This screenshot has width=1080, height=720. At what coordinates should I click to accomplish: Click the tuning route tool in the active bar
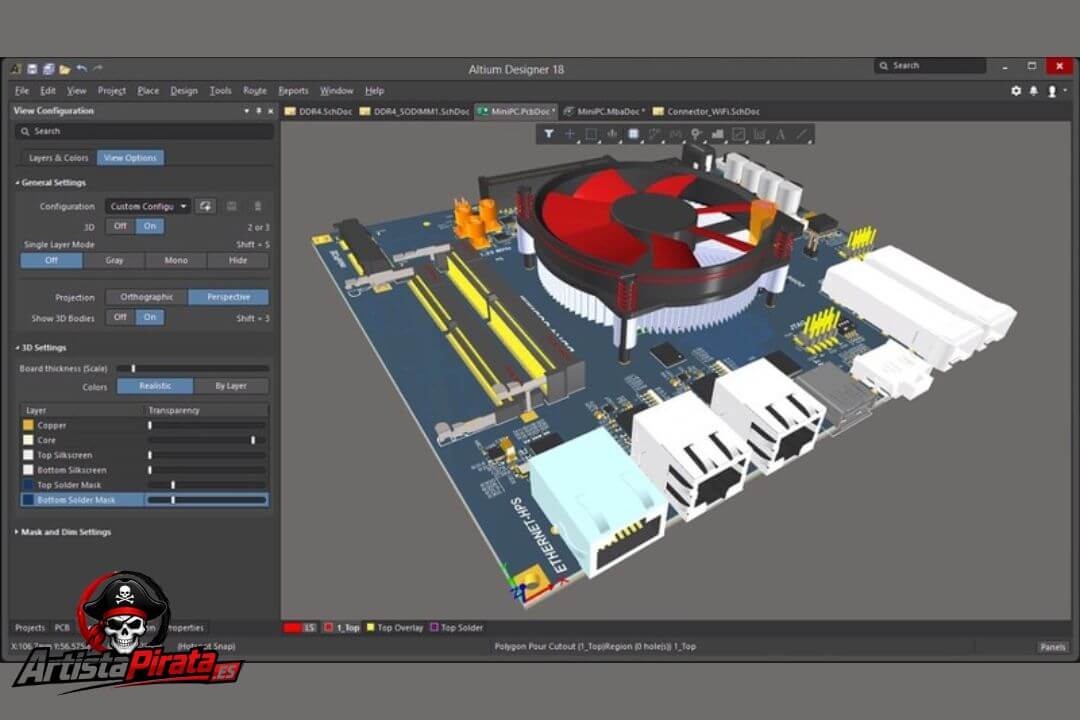[676, 134]
